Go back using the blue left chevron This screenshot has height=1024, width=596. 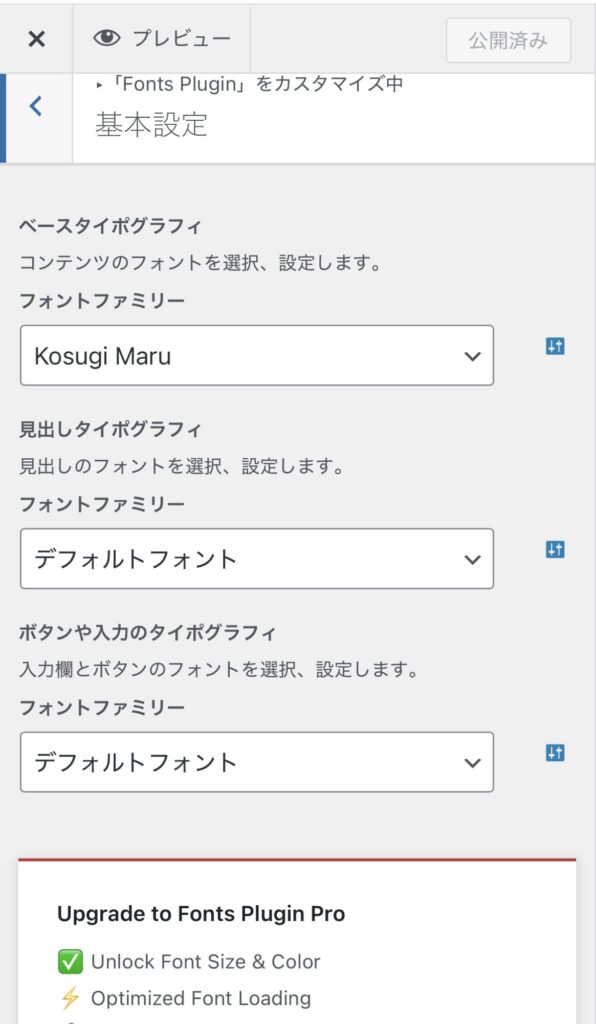36,106
